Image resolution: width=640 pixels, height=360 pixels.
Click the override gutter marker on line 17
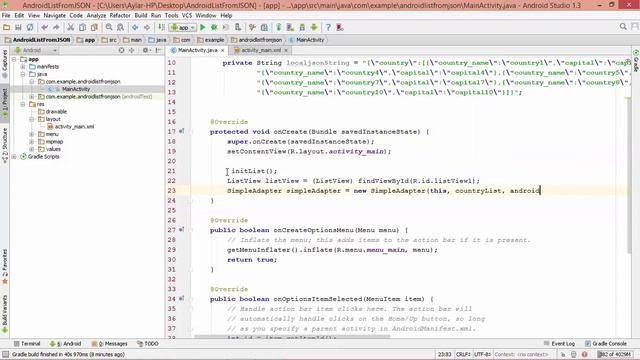click(181, 131)
